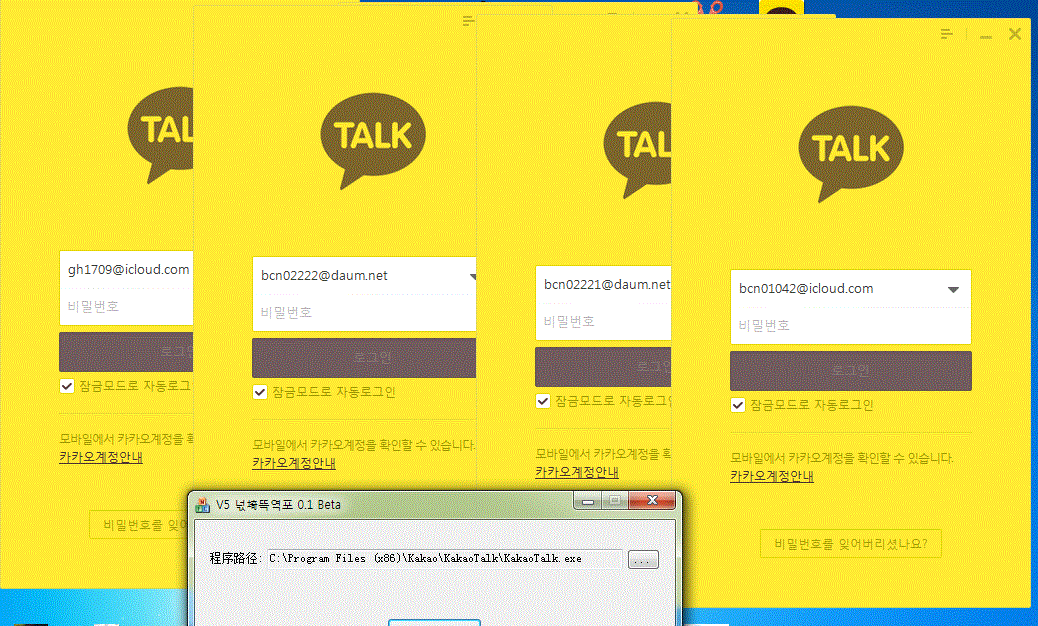Open the menu icon in the bcn01042@icloud.com window
The width and height of the screenshot is (1038, 626).
pos(947,34)
